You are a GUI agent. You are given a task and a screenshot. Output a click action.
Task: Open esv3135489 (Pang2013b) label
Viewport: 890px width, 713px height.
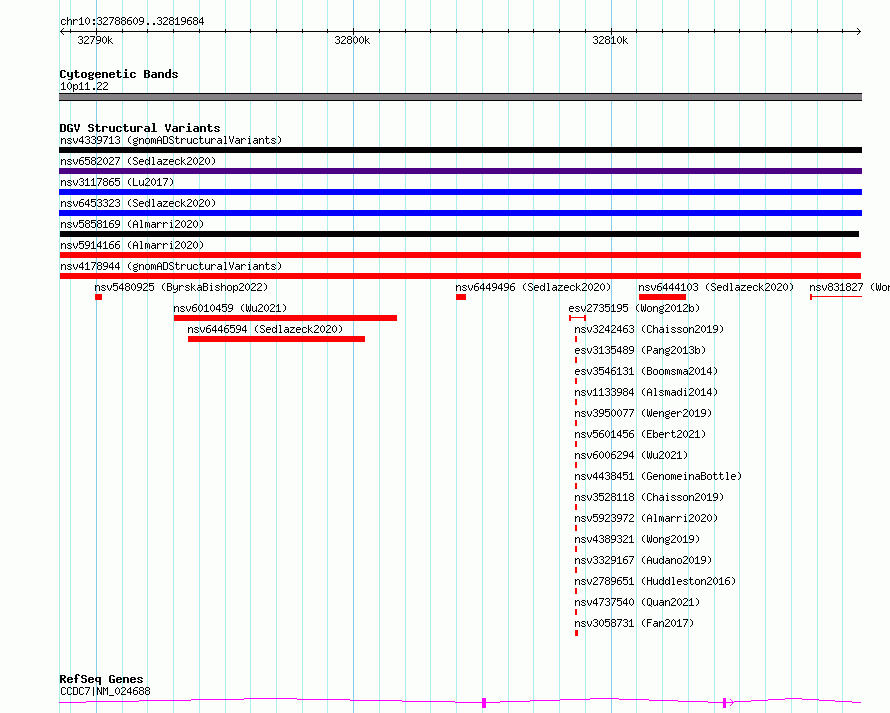[640, 350]
